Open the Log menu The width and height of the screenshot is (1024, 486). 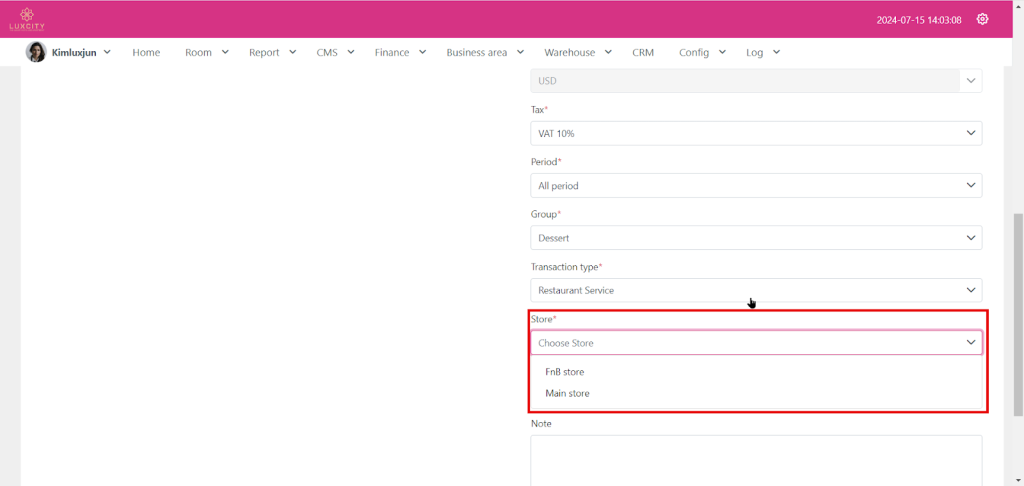tap(762, 52)
